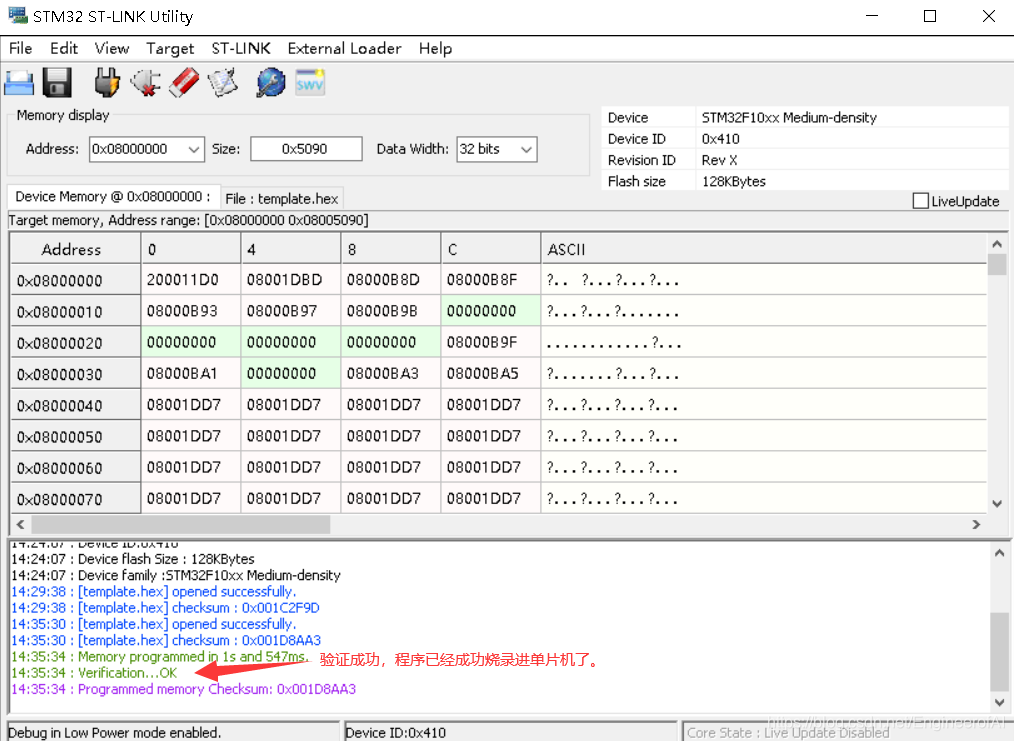
Task: Click log line Device flash Size 128KBytes
Action: [x=133, y=559]
